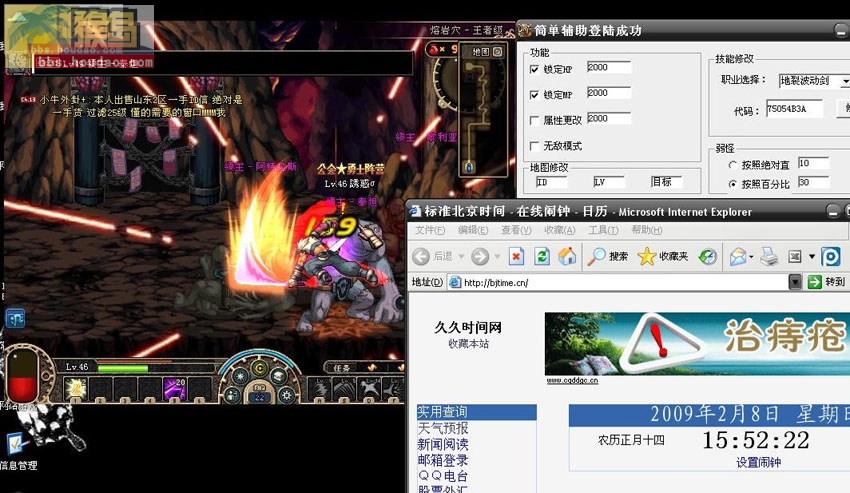The height and width of the screenshot is (493, 850).
Task: Select the 按照百分比 radio button
Action: (x=733, y=184)
